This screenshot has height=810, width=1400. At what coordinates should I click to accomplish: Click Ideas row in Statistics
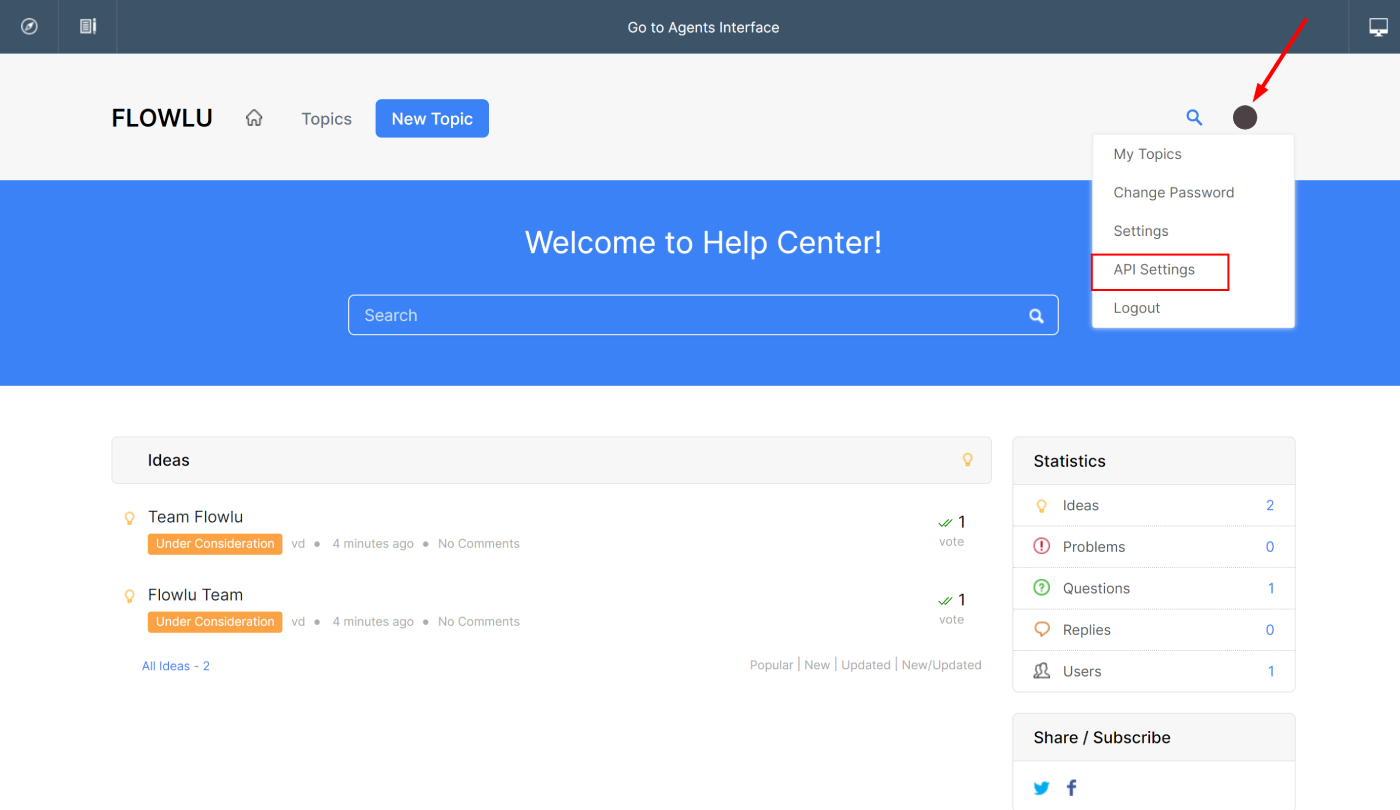click(x=1154, y=506)
